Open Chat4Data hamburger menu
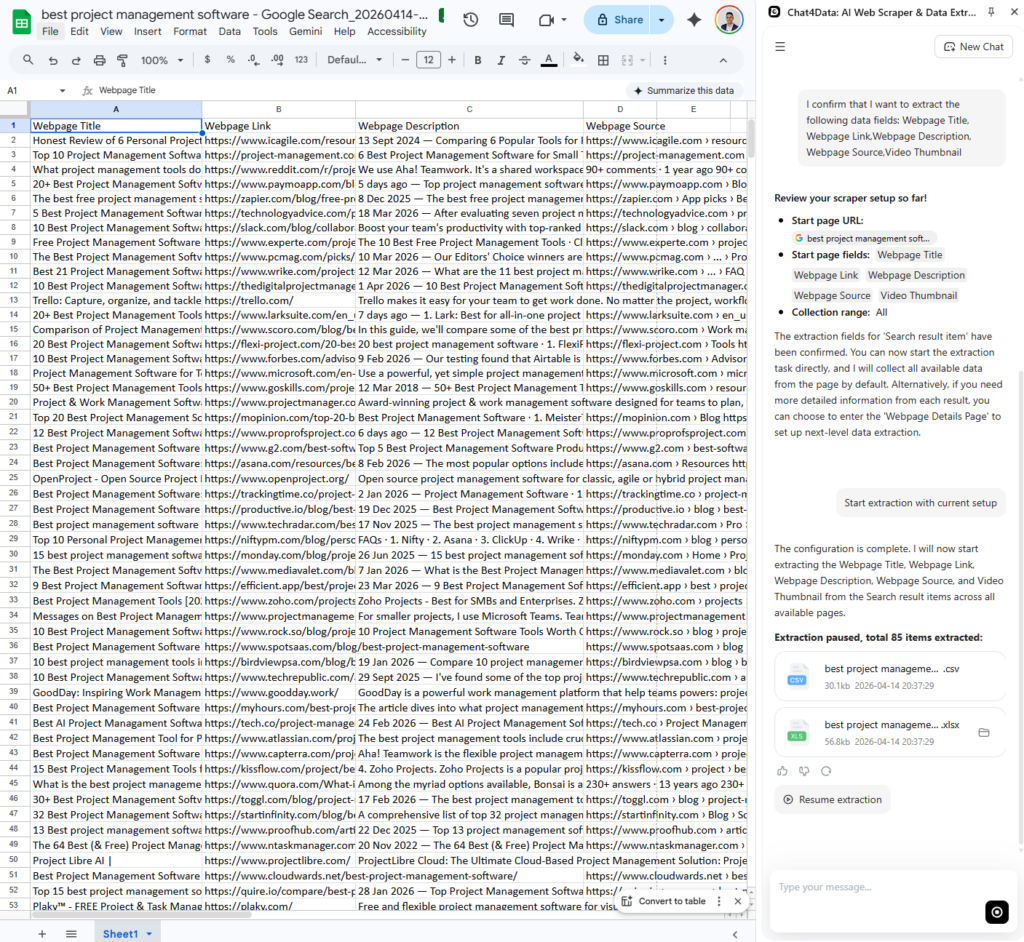 [780, 47]
